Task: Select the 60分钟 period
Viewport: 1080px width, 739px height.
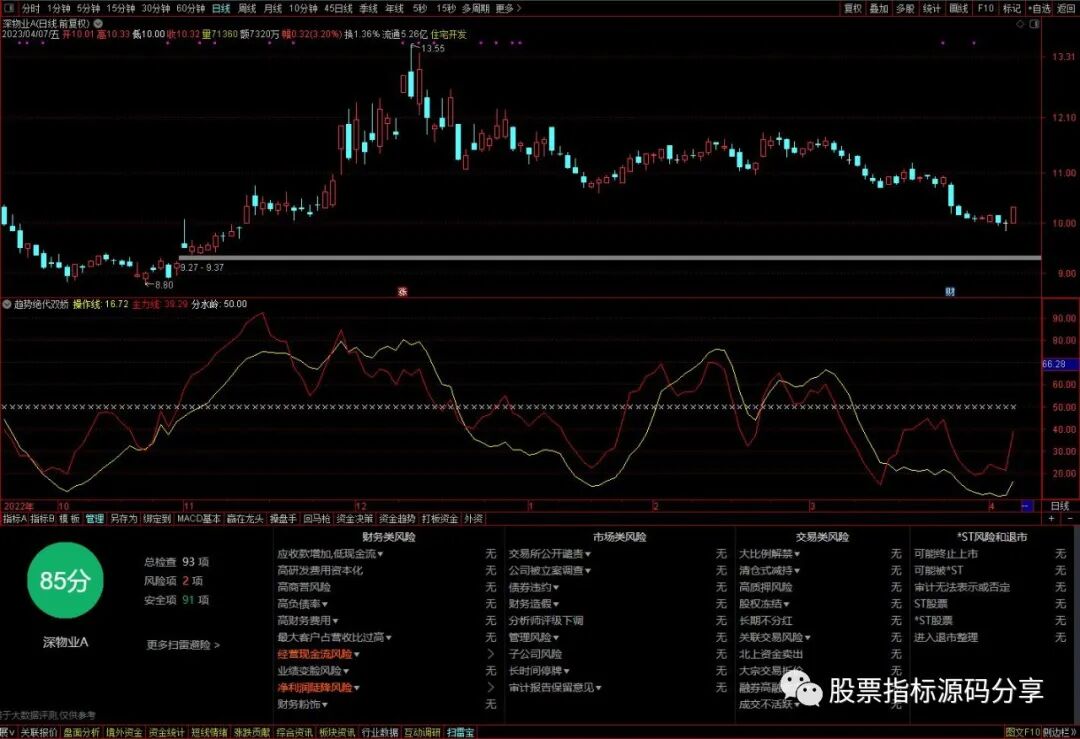Action: (191, 8)
